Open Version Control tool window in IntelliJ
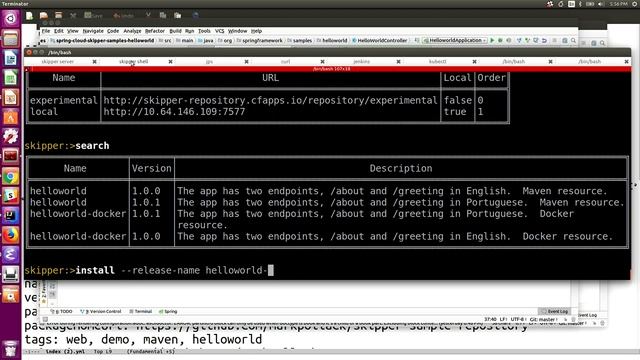Viewport: 640px width, 360px height. point(101,311)
